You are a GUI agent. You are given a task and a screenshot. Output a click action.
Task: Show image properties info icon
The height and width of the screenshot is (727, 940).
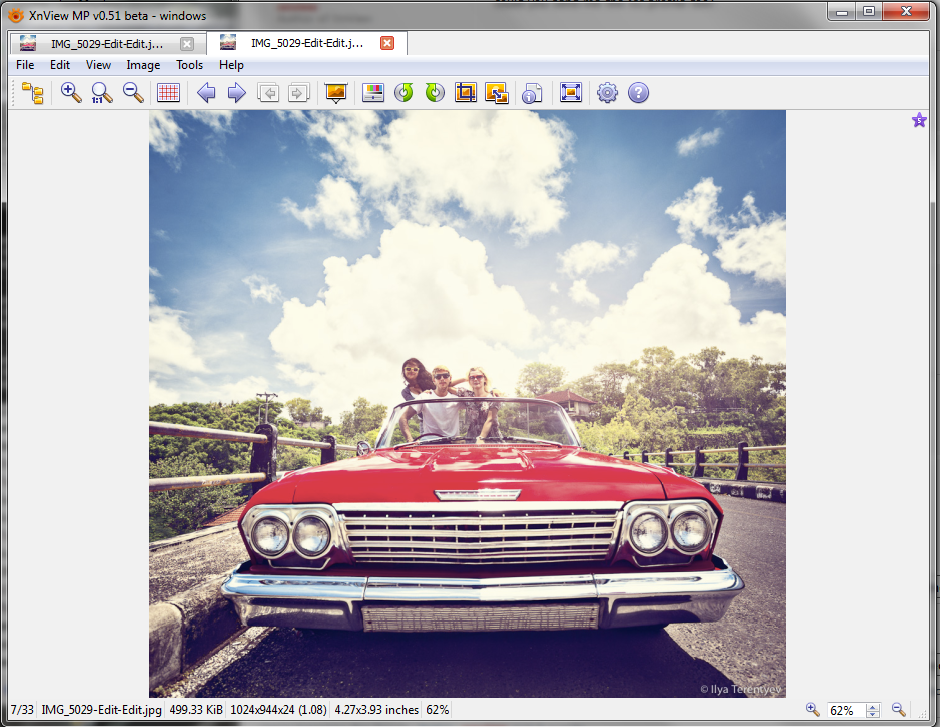point(532,93)
